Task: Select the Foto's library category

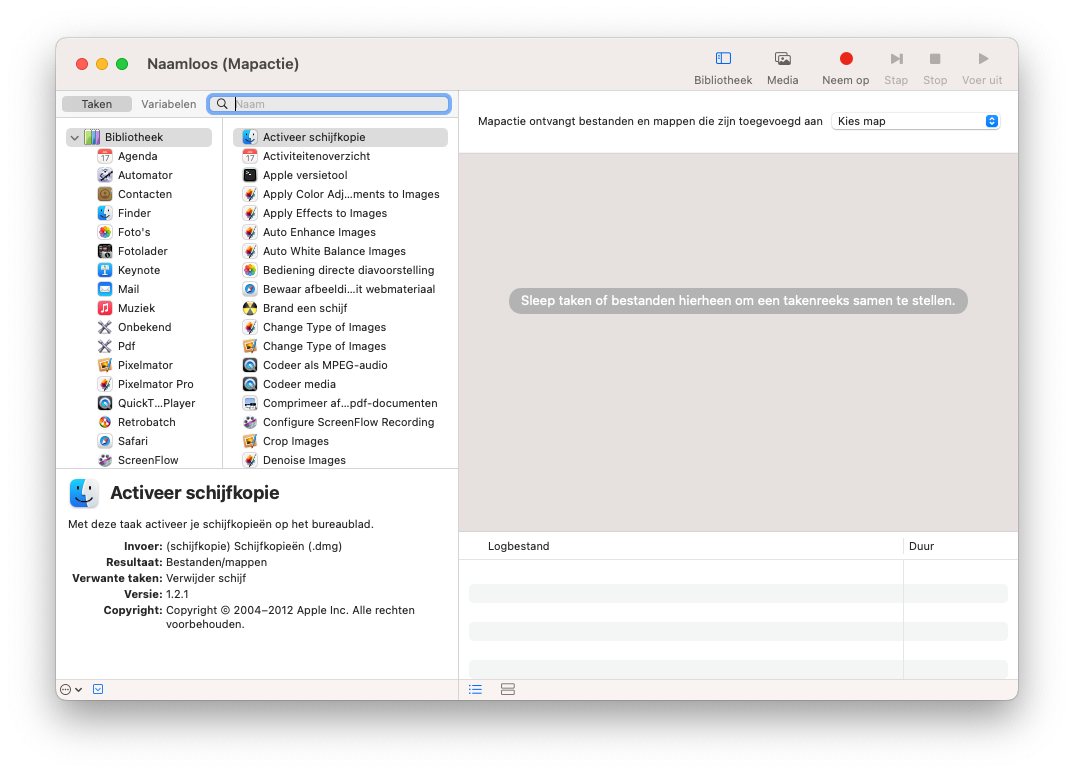Action: [x=134, y=232]
